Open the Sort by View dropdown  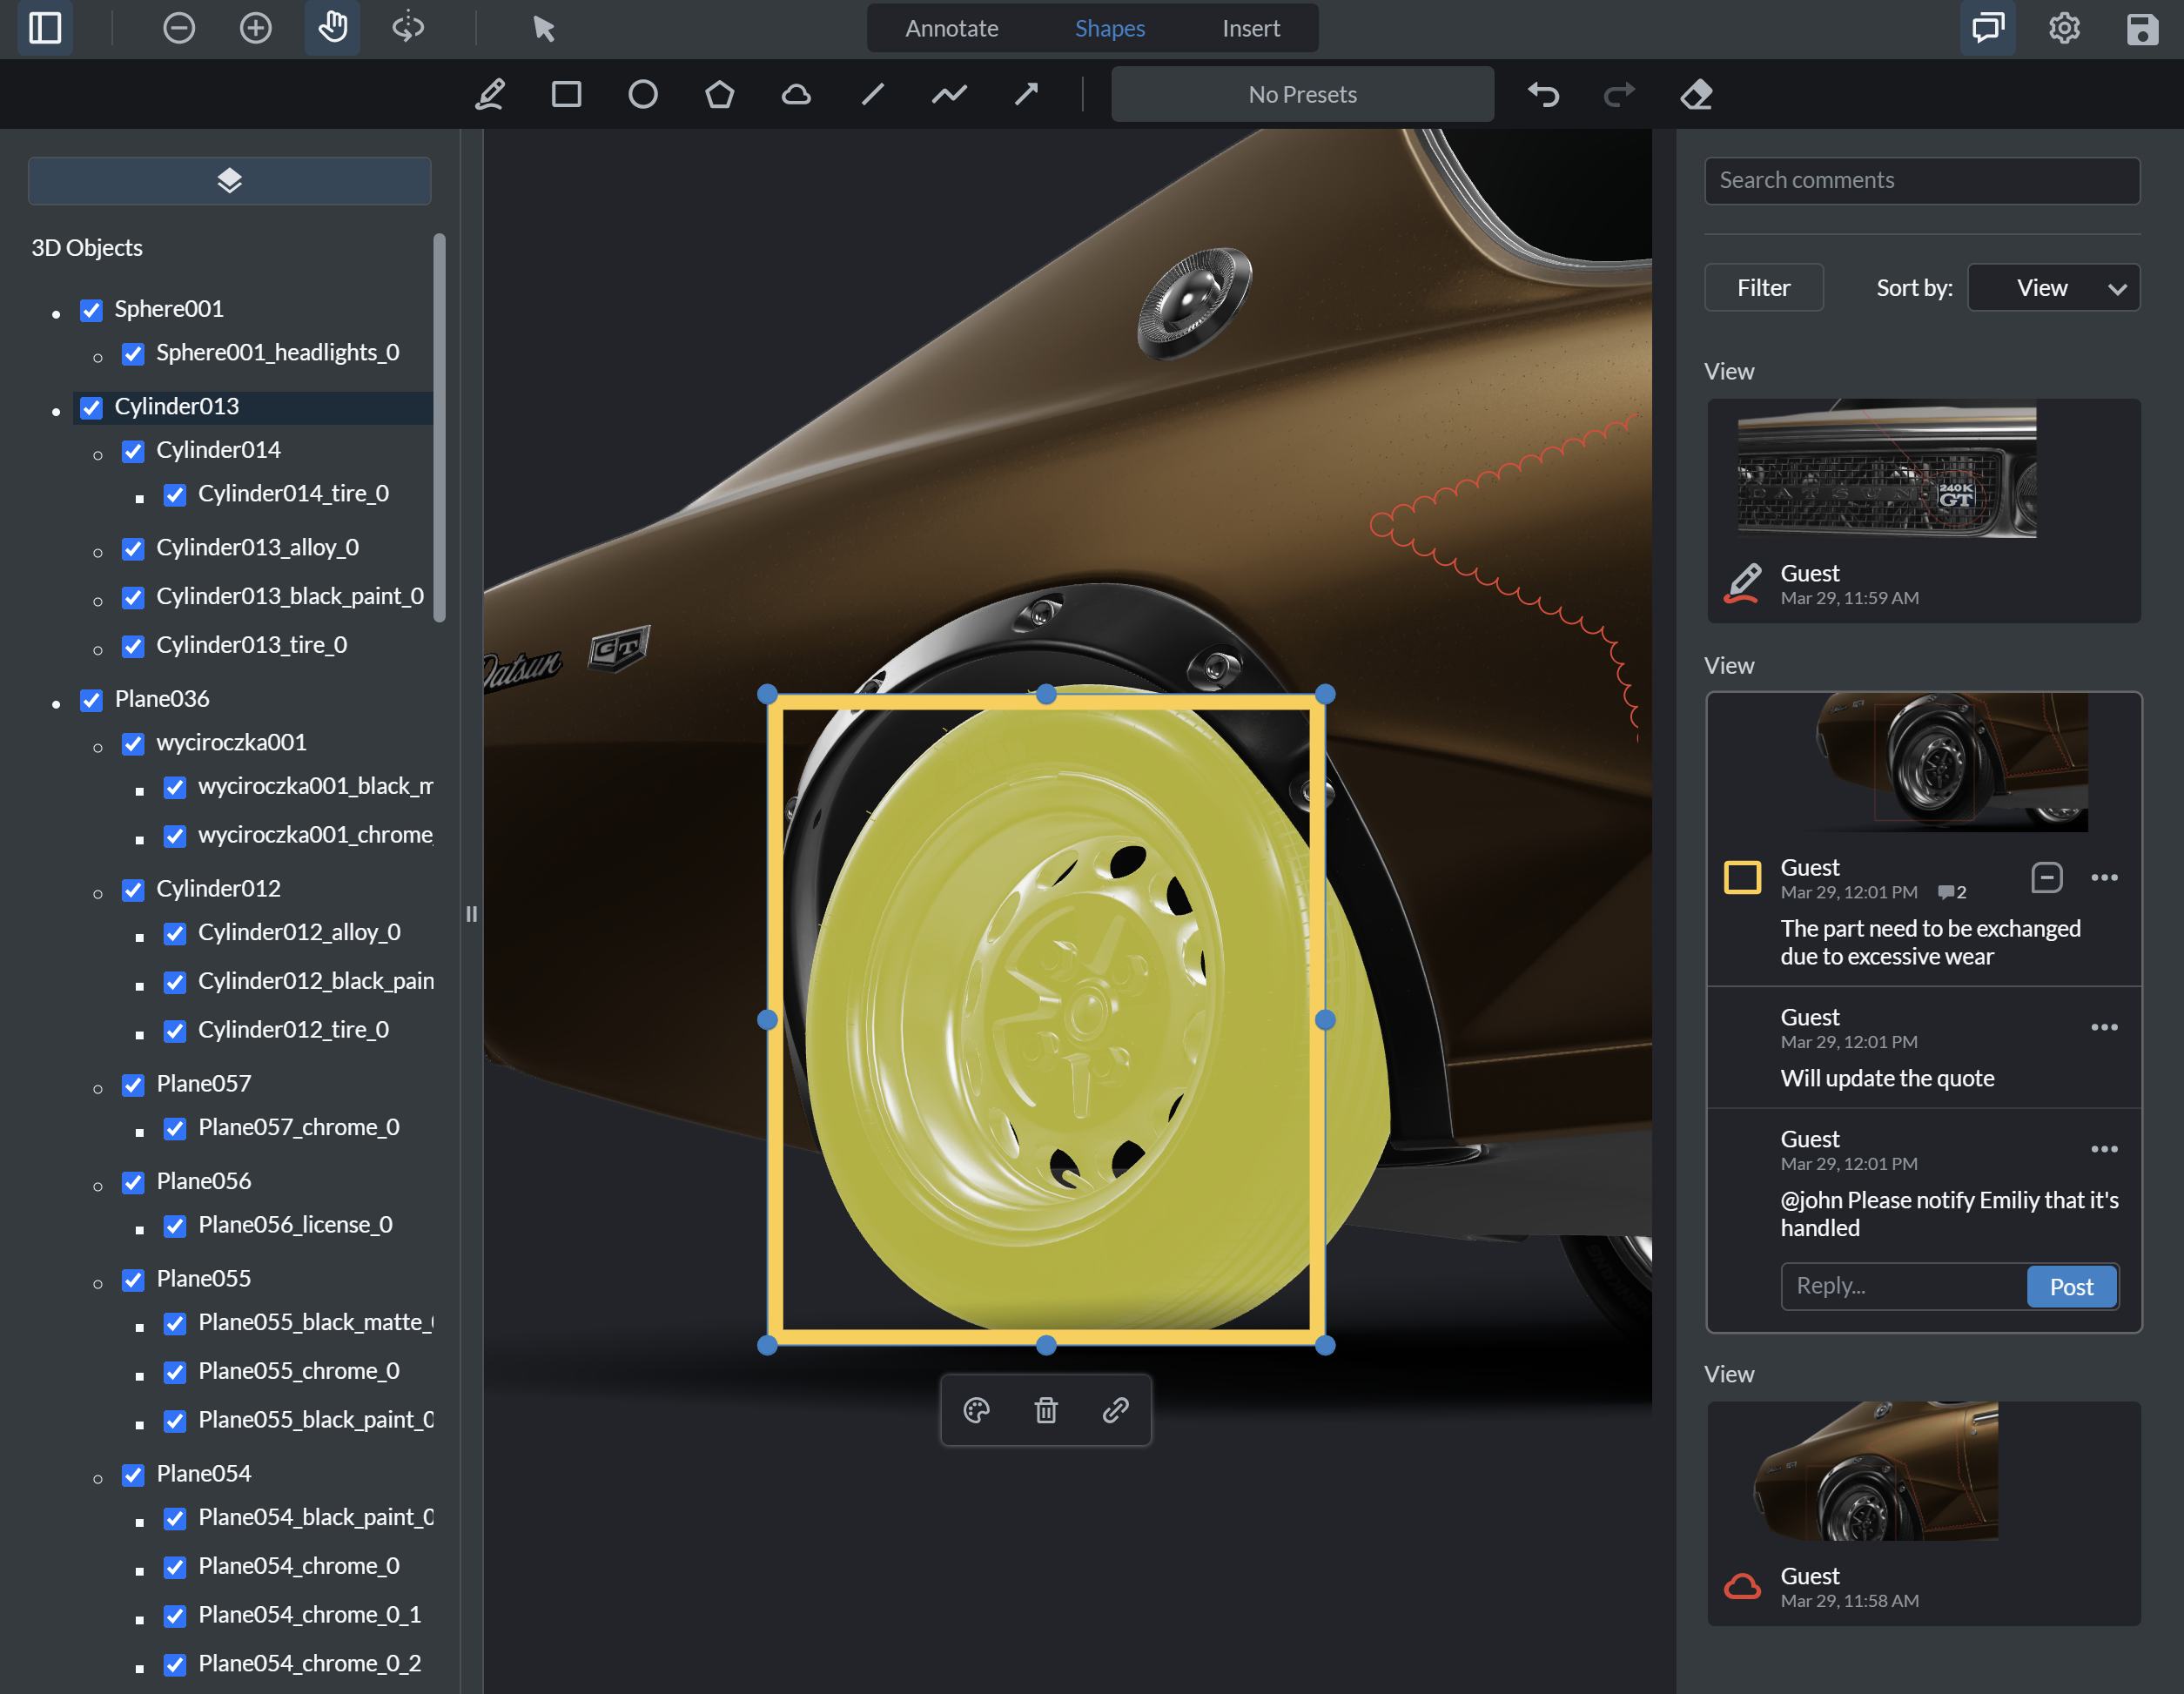(x=2053, y=288)
